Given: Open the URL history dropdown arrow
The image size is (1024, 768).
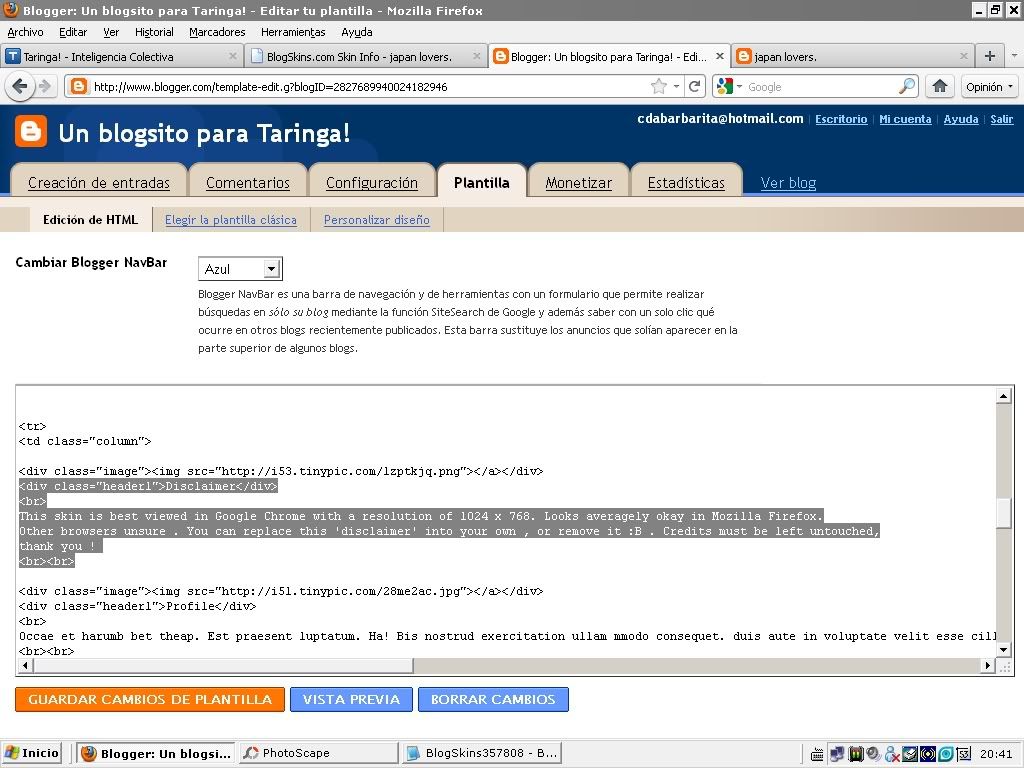Looking at the screenshot, I should coord(677,86).
